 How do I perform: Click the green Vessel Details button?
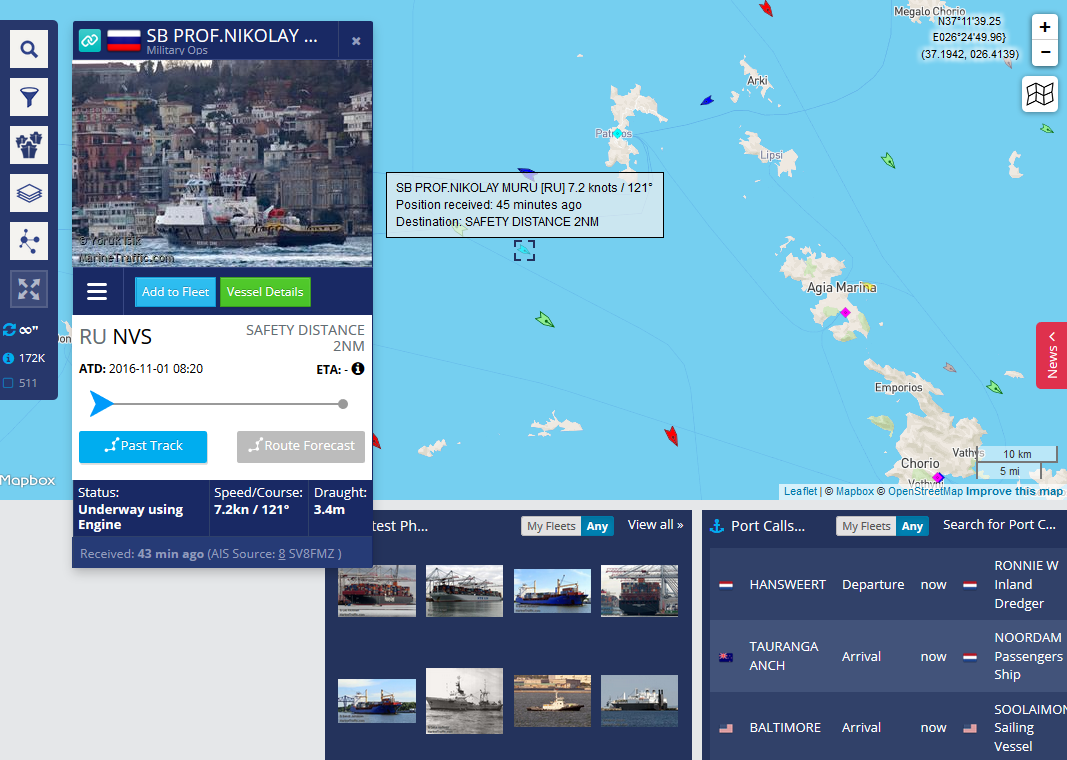tap(265, 292)
